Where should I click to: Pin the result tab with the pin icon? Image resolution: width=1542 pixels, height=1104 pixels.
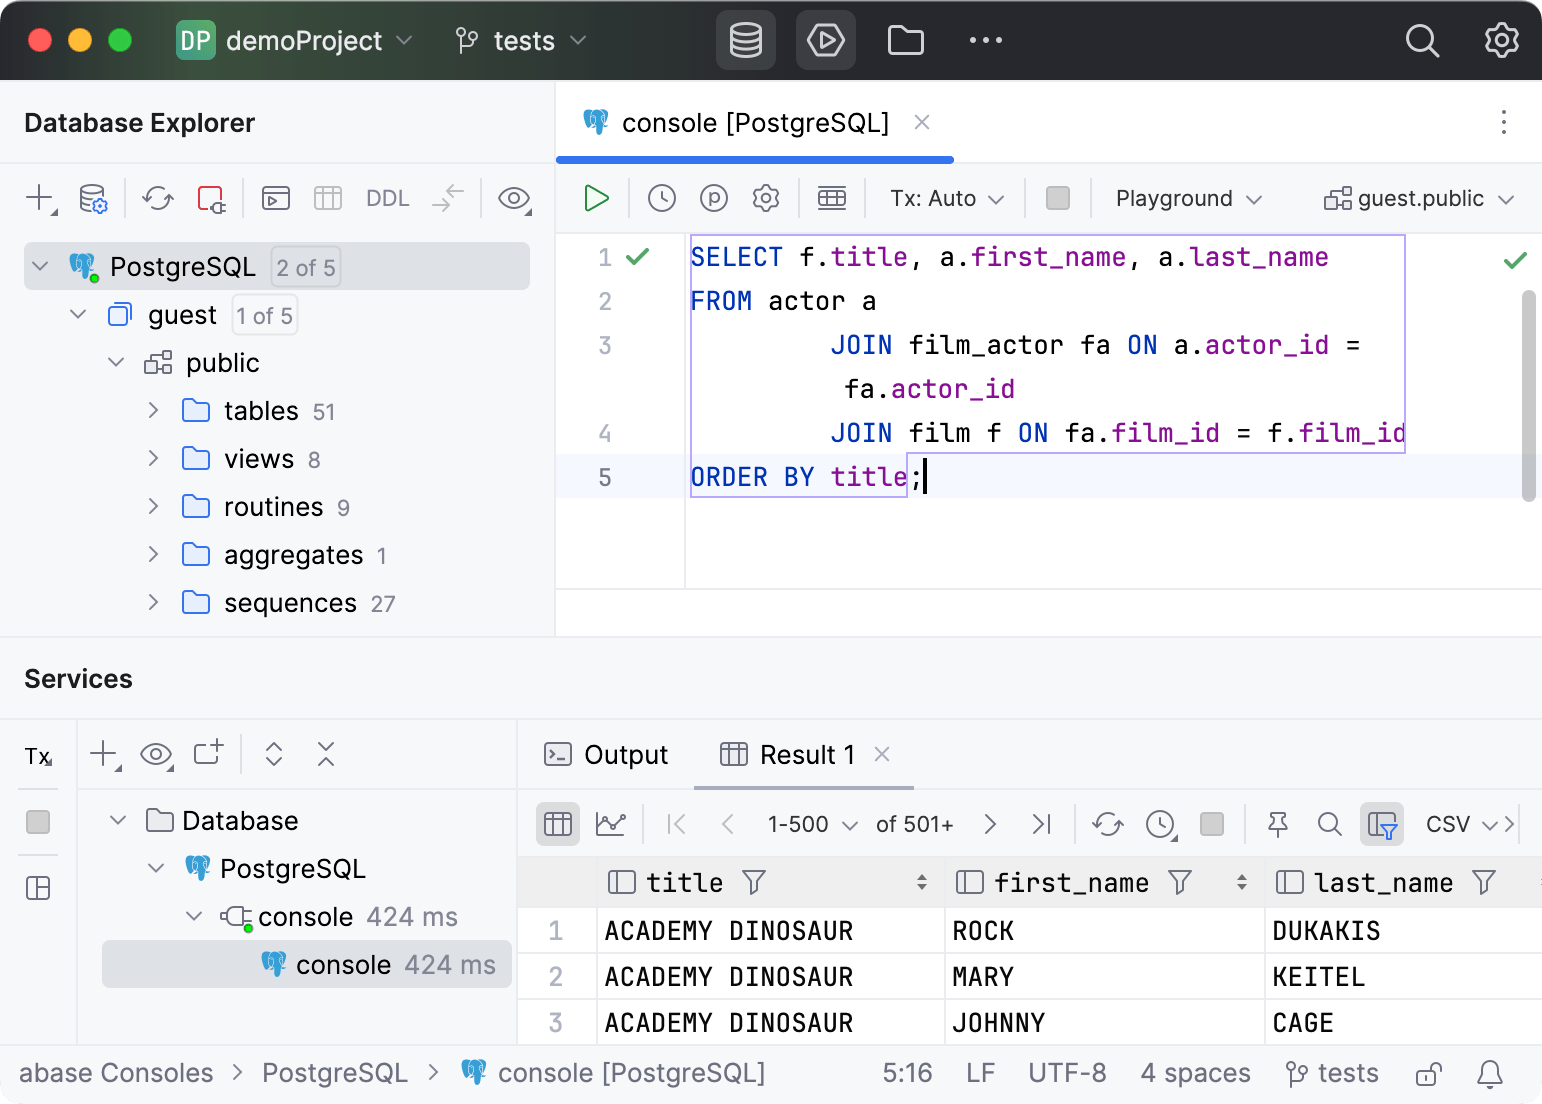coord(1277,824)
